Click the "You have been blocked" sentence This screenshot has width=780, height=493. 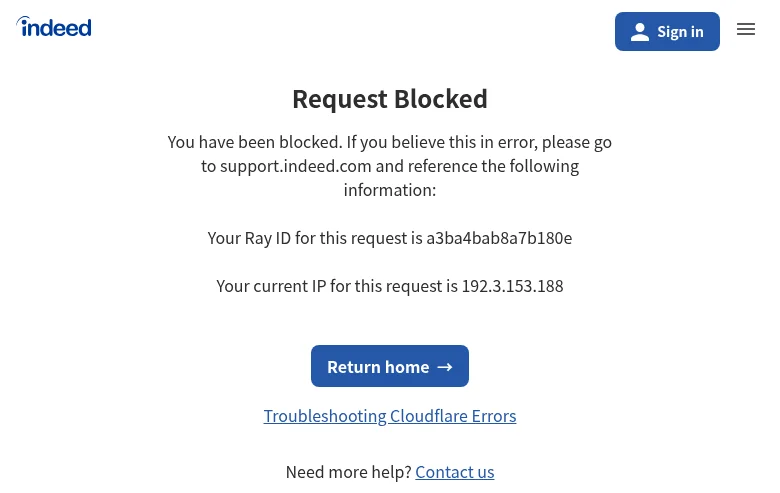(255, 142)
